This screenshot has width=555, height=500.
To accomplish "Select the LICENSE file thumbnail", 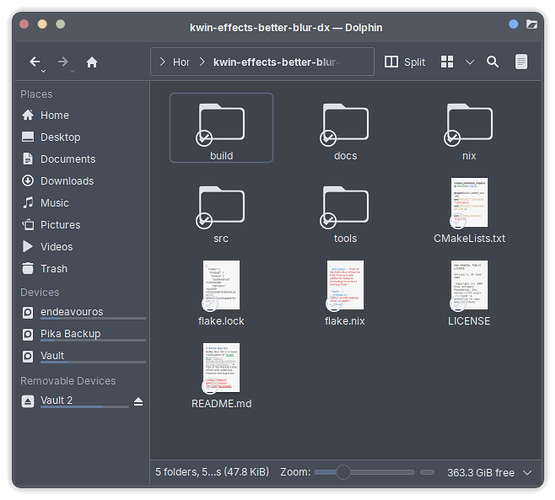I will (469, 285).
